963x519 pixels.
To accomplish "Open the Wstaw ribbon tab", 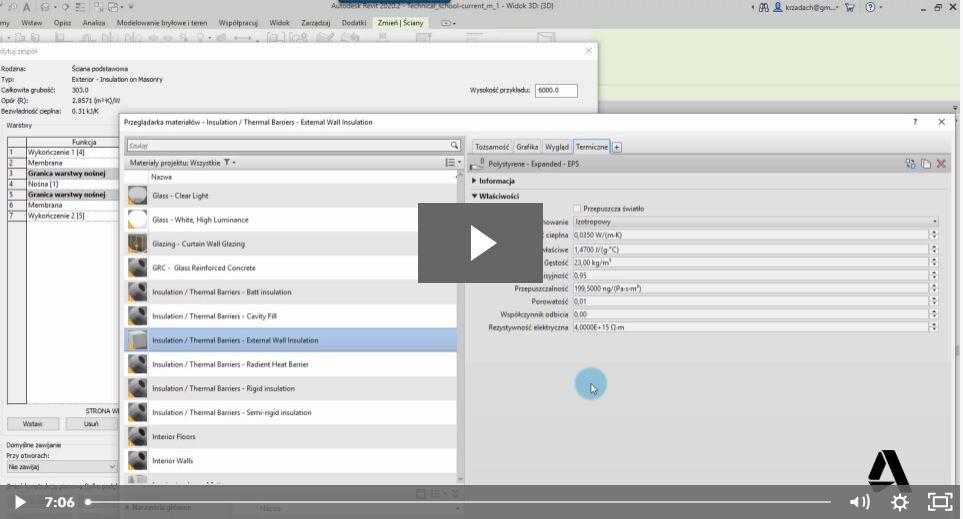I will [x=32, y=23].
